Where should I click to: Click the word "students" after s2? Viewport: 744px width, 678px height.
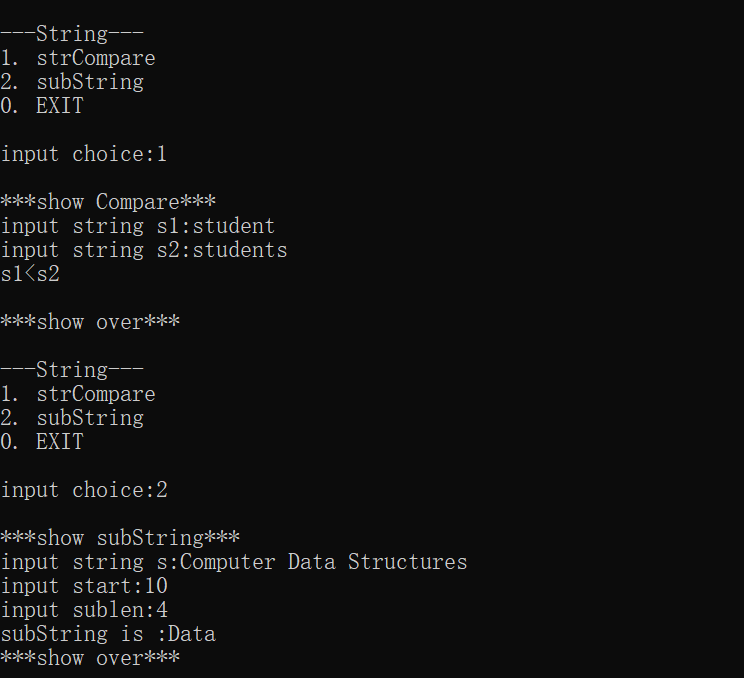(240, 250)
